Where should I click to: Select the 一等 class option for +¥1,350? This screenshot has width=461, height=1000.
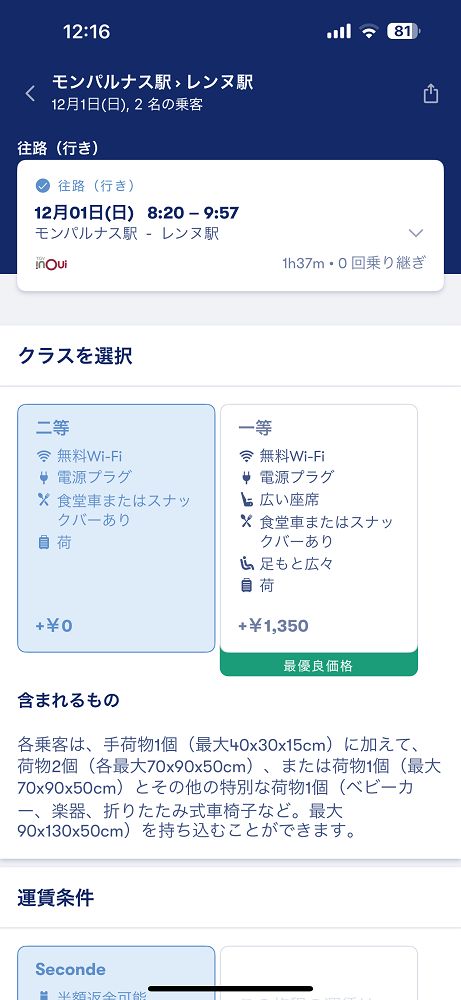(x=319, y=528)
